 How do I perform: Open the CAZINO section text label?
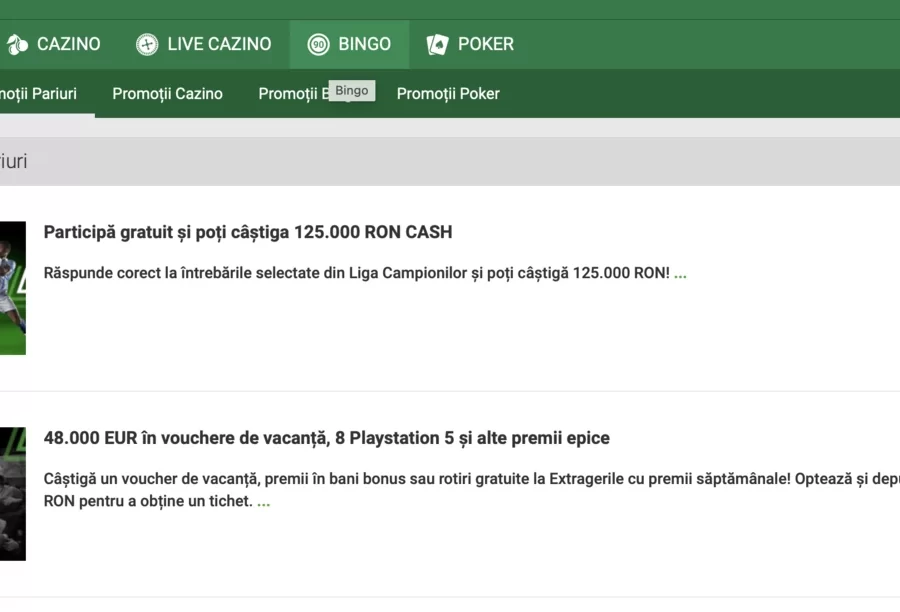click(69, 44)
